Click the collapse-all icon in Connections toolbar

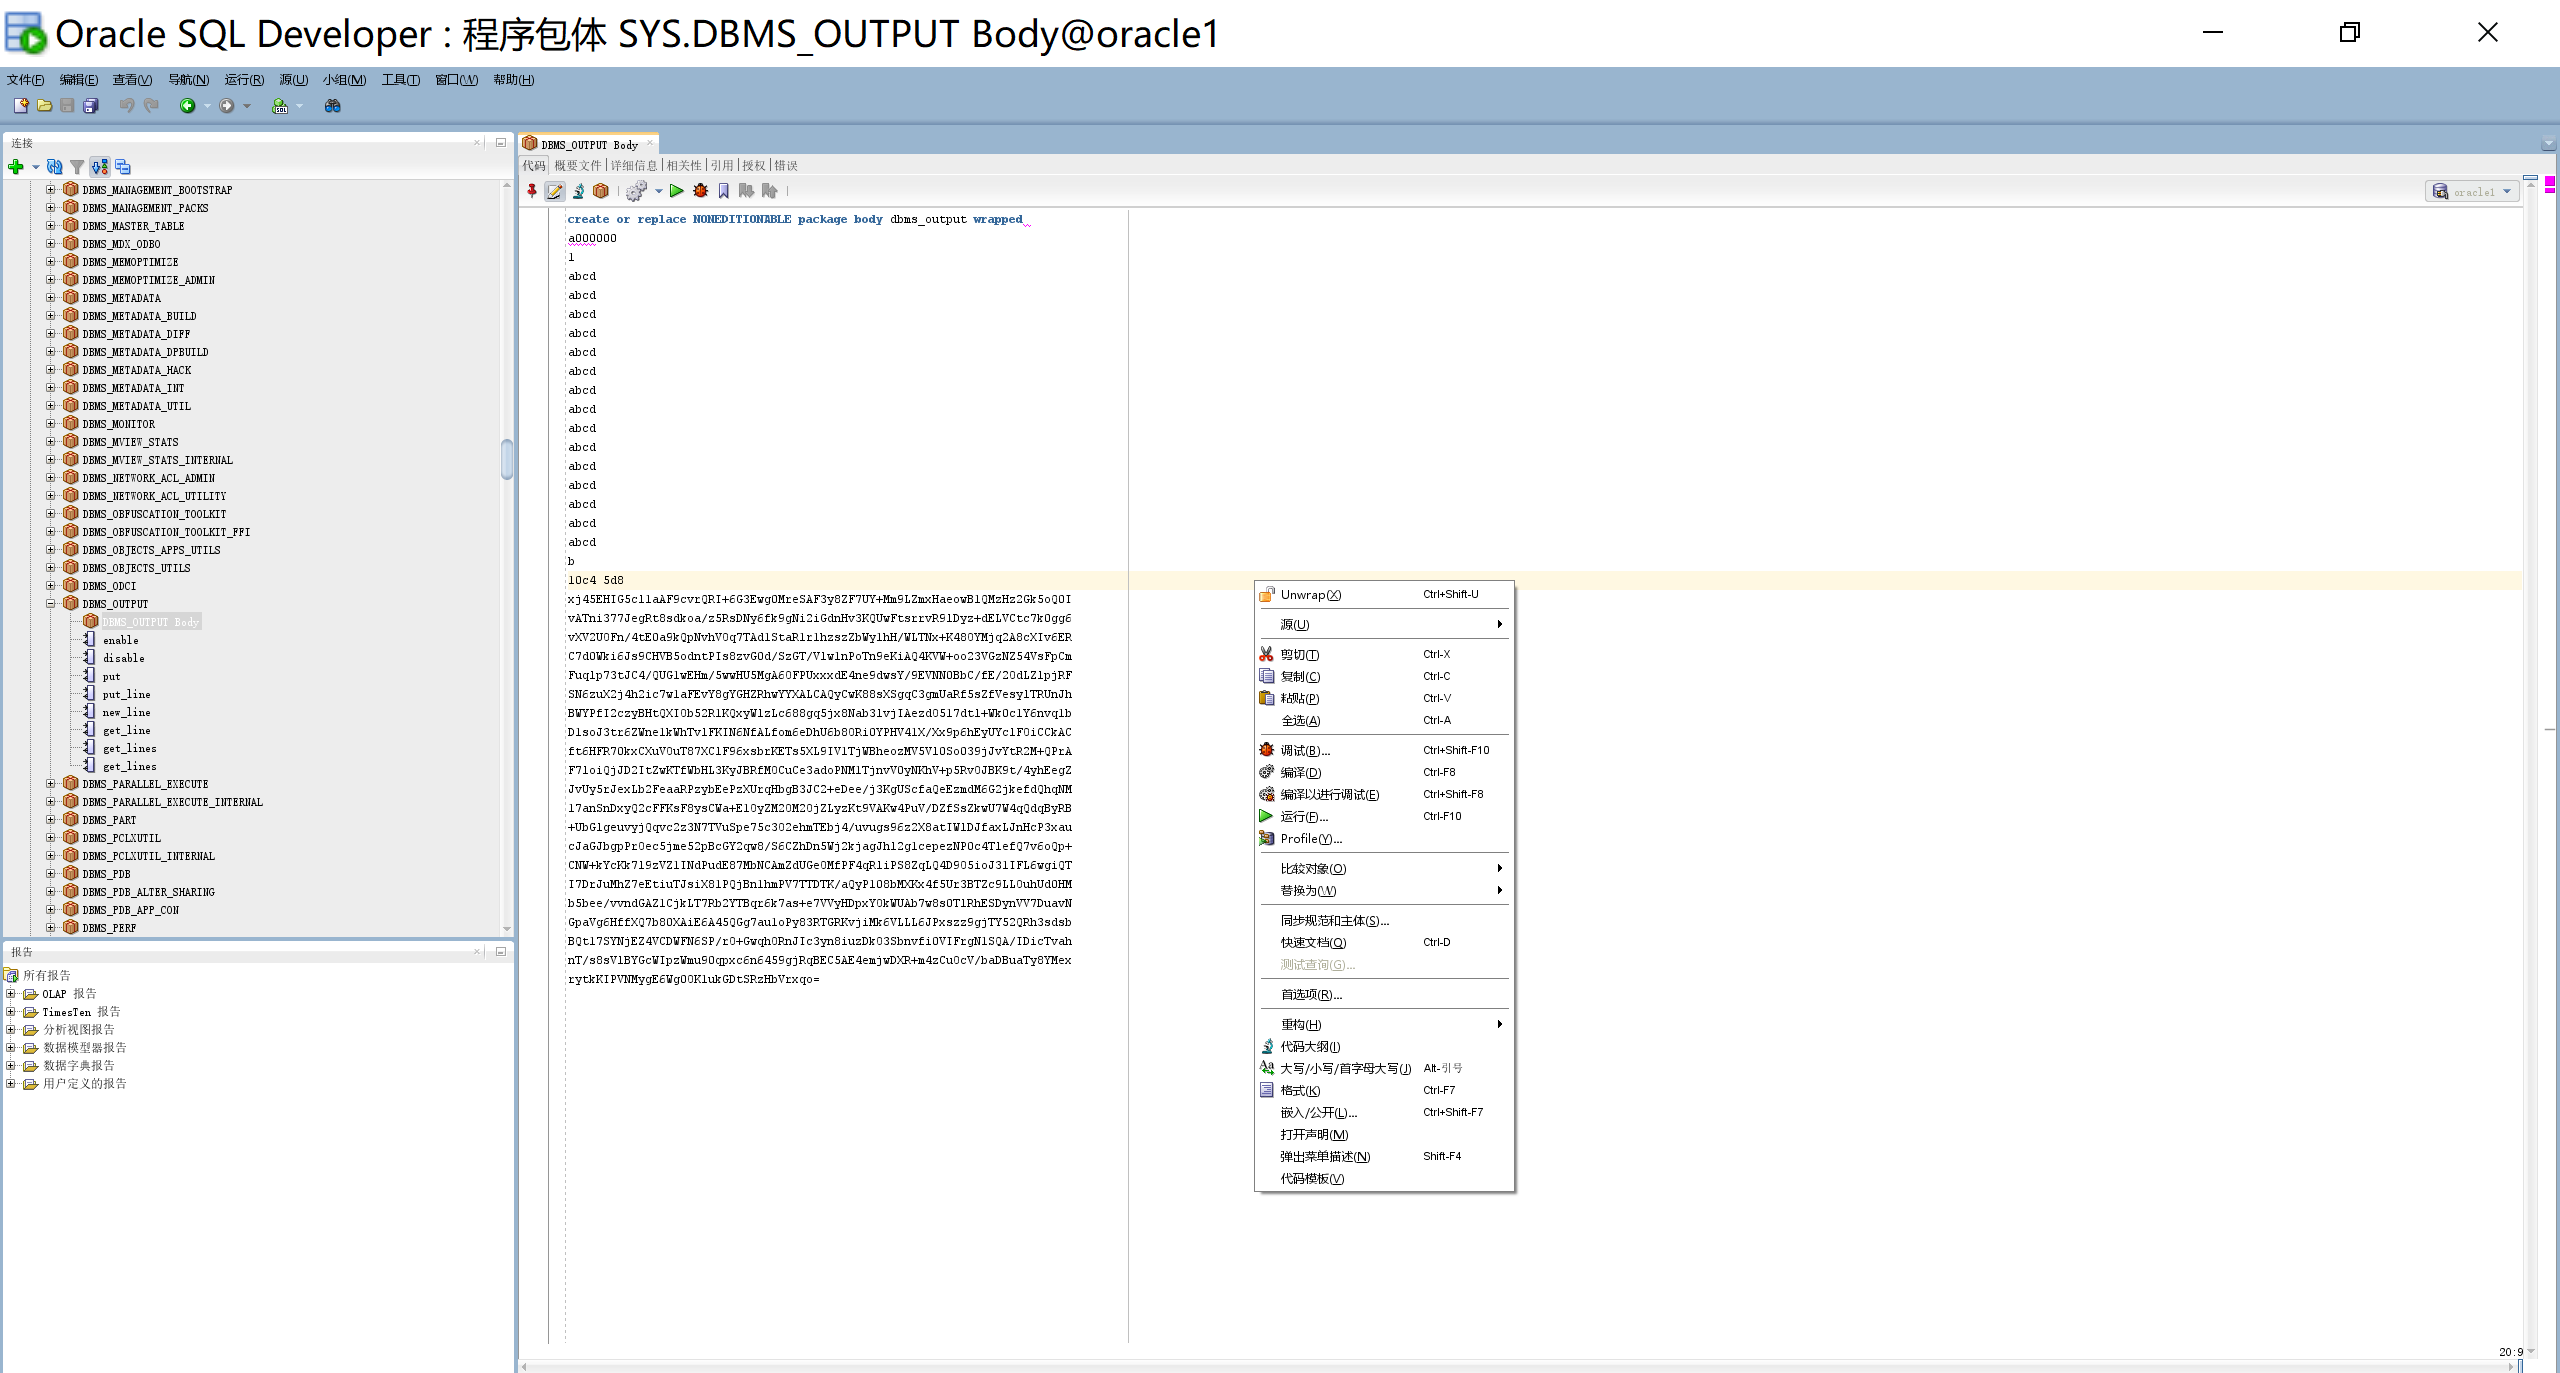(x=123, y=167)
